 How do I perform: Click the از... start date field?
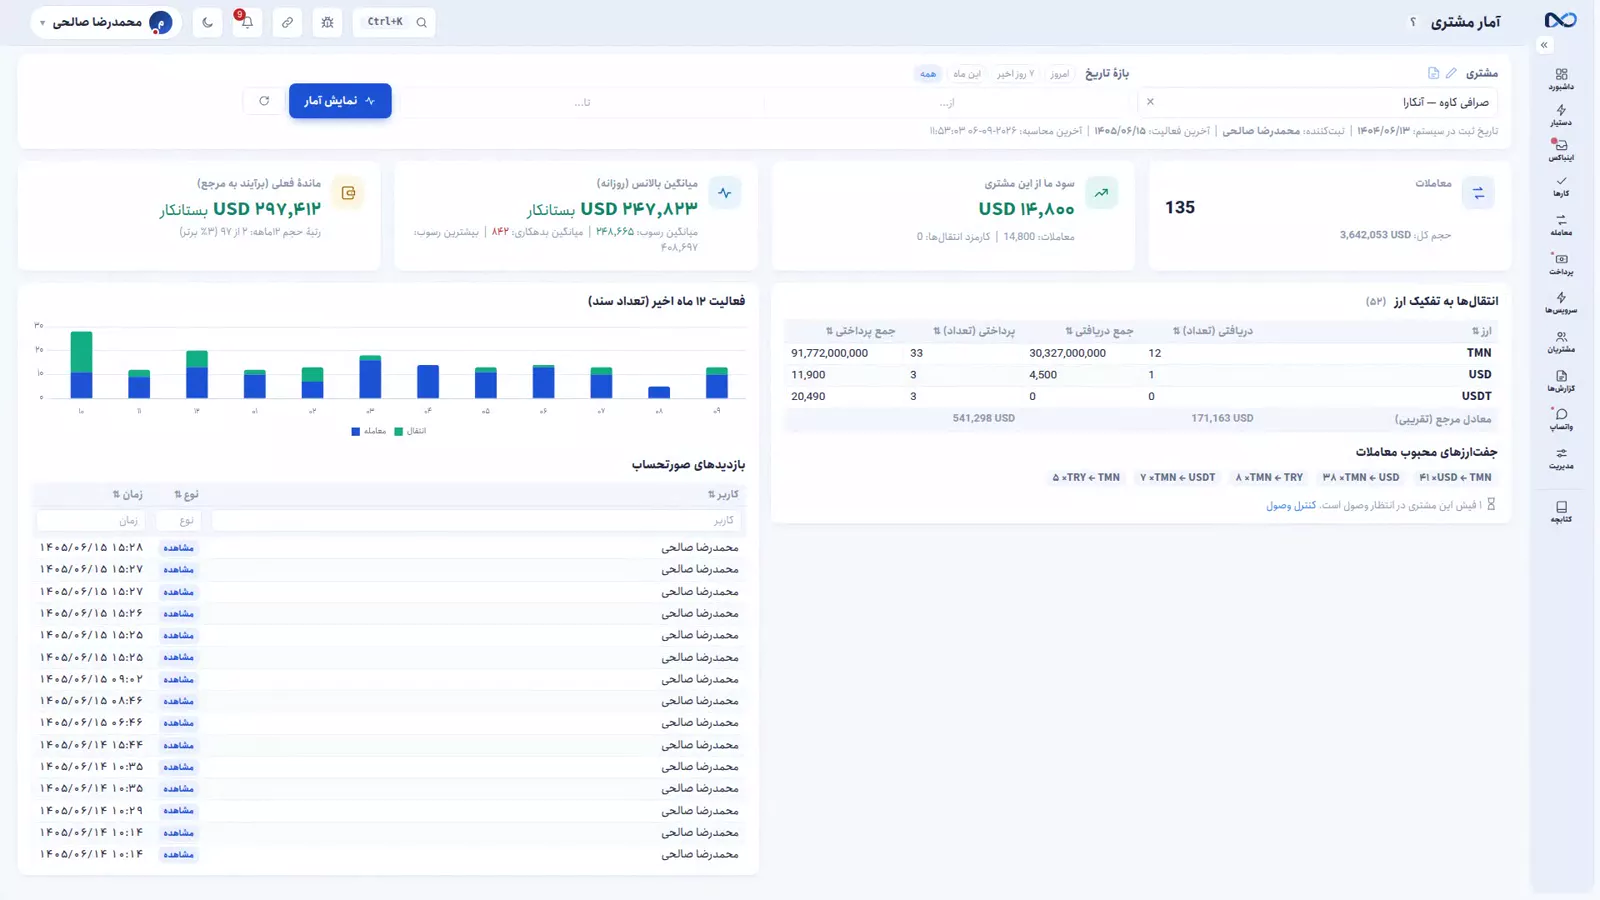pyautogui.click(x=948, y=102)
